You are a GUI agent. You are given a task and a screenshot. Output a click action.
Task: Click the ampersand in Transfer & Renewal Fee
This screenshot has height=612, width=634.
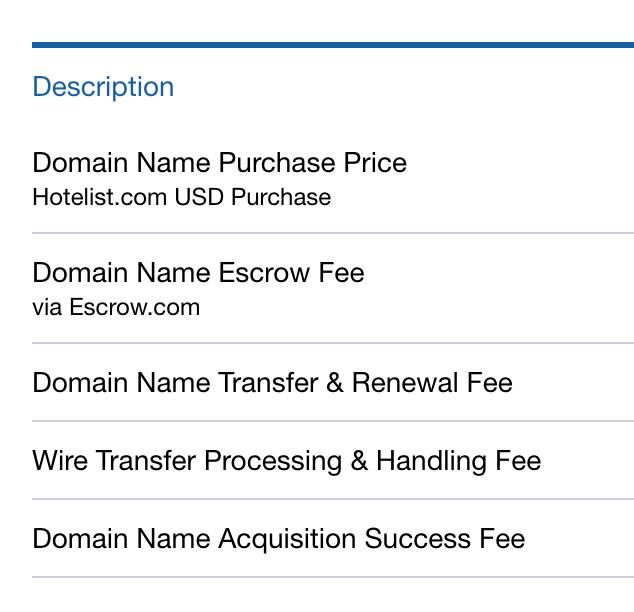334,383
